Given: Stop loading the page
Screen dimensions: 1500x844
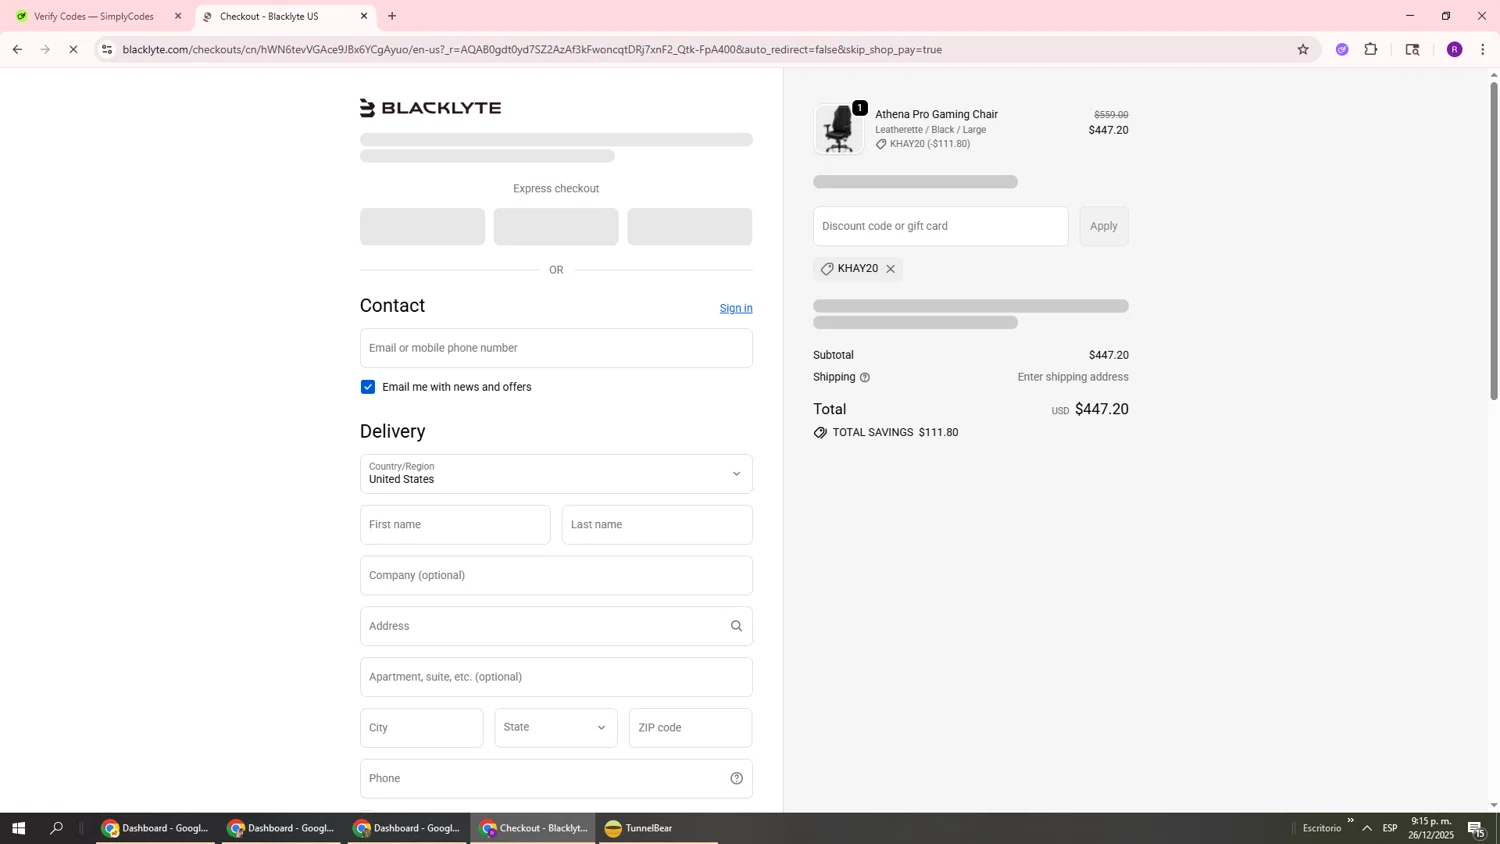Looking at the screenshot, I should click(x=73, y=49).
